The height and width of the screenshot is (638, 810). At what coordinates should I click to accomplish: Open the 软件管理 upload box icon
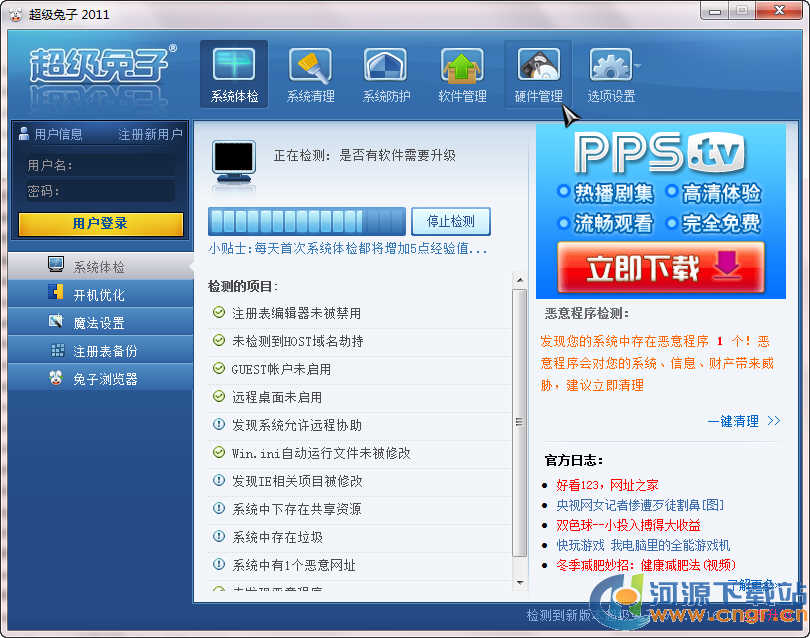[x=462, y=74]
